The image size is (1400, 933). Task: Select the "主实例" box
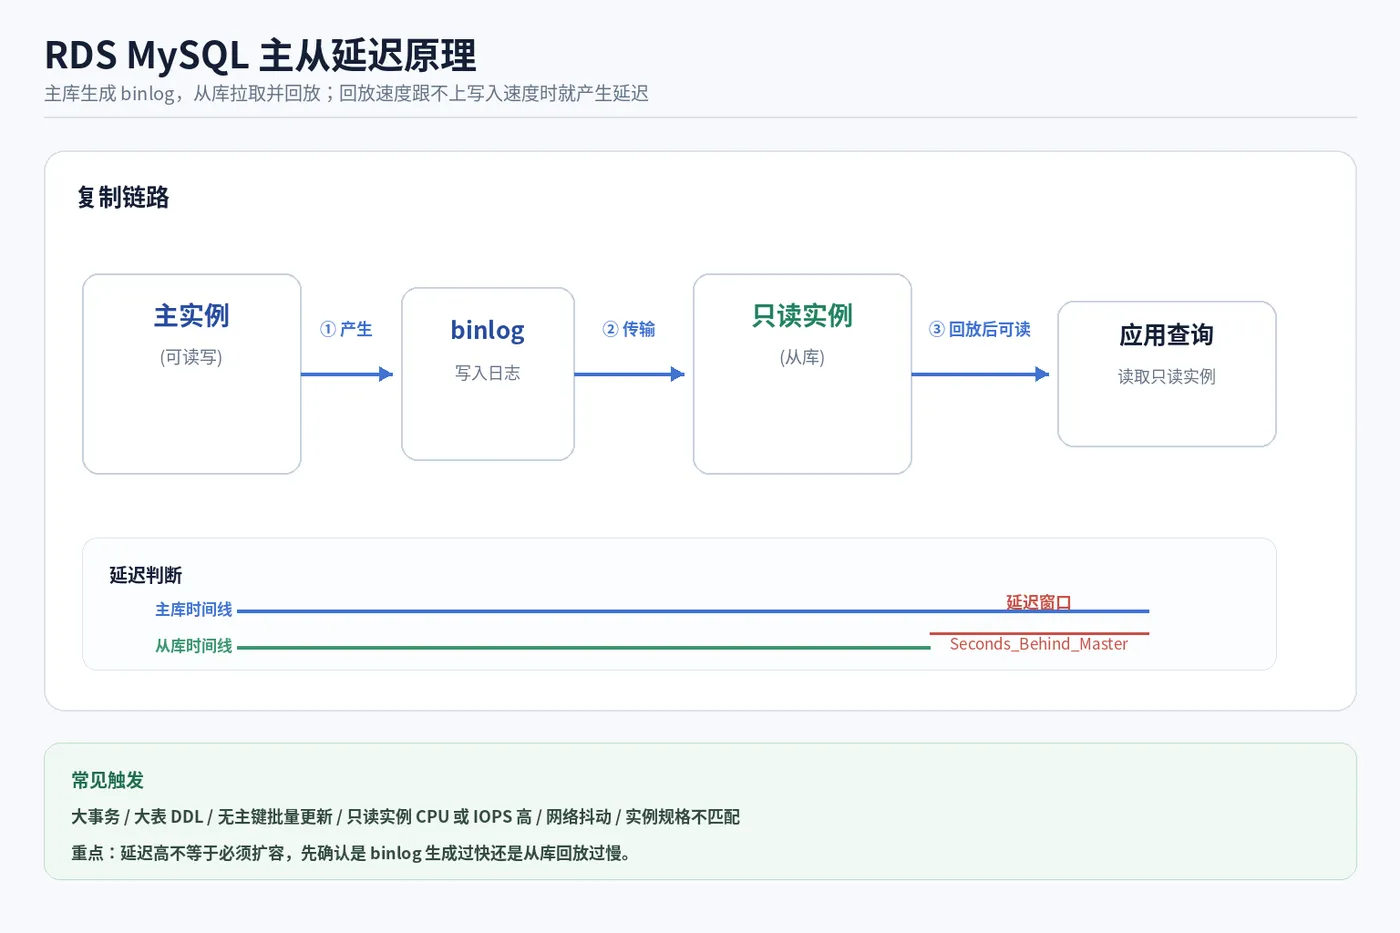pyautogui.click(x=192, y=374)
